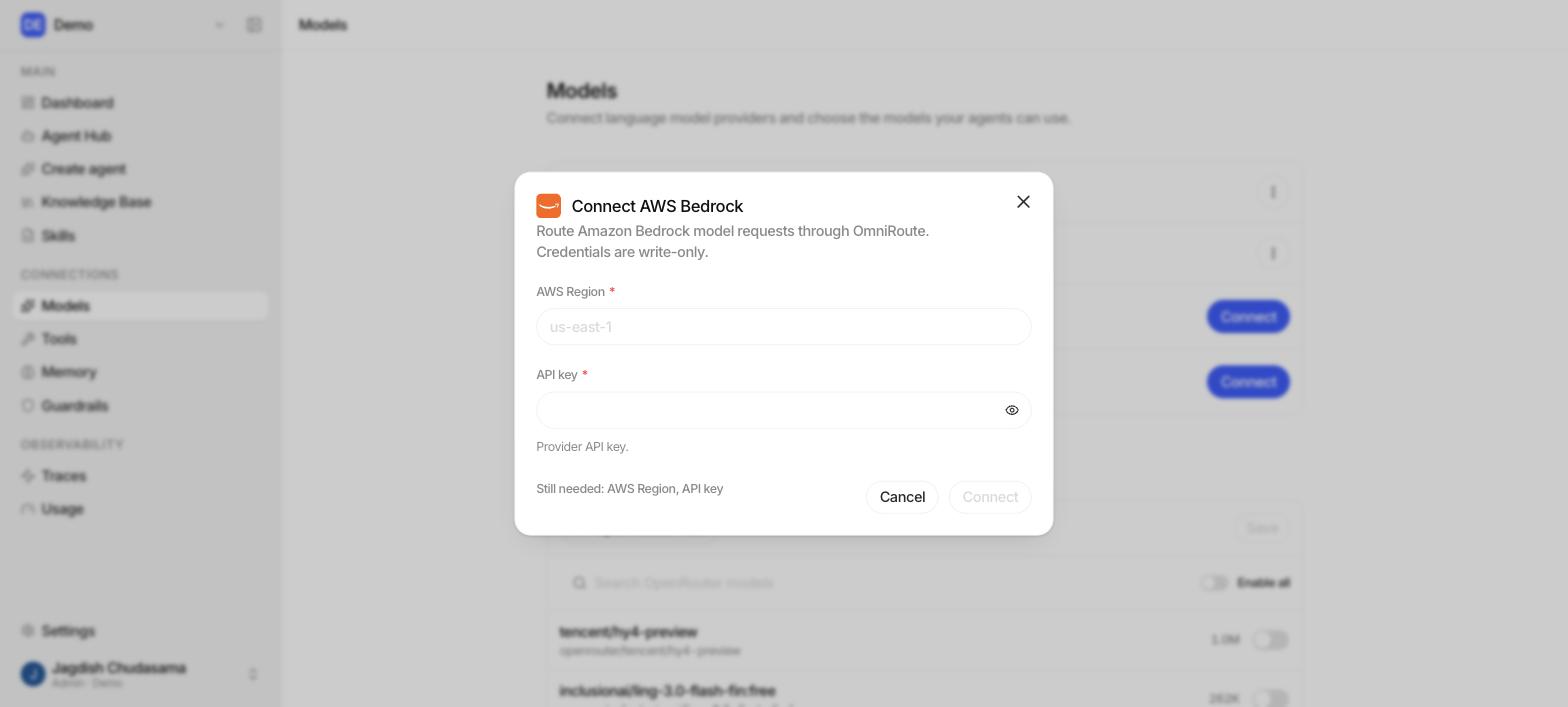Collapse the sidebar panel icon
Image resolution: width=1568 pixels, height=707 pixels.
click(x=254, y=25)
